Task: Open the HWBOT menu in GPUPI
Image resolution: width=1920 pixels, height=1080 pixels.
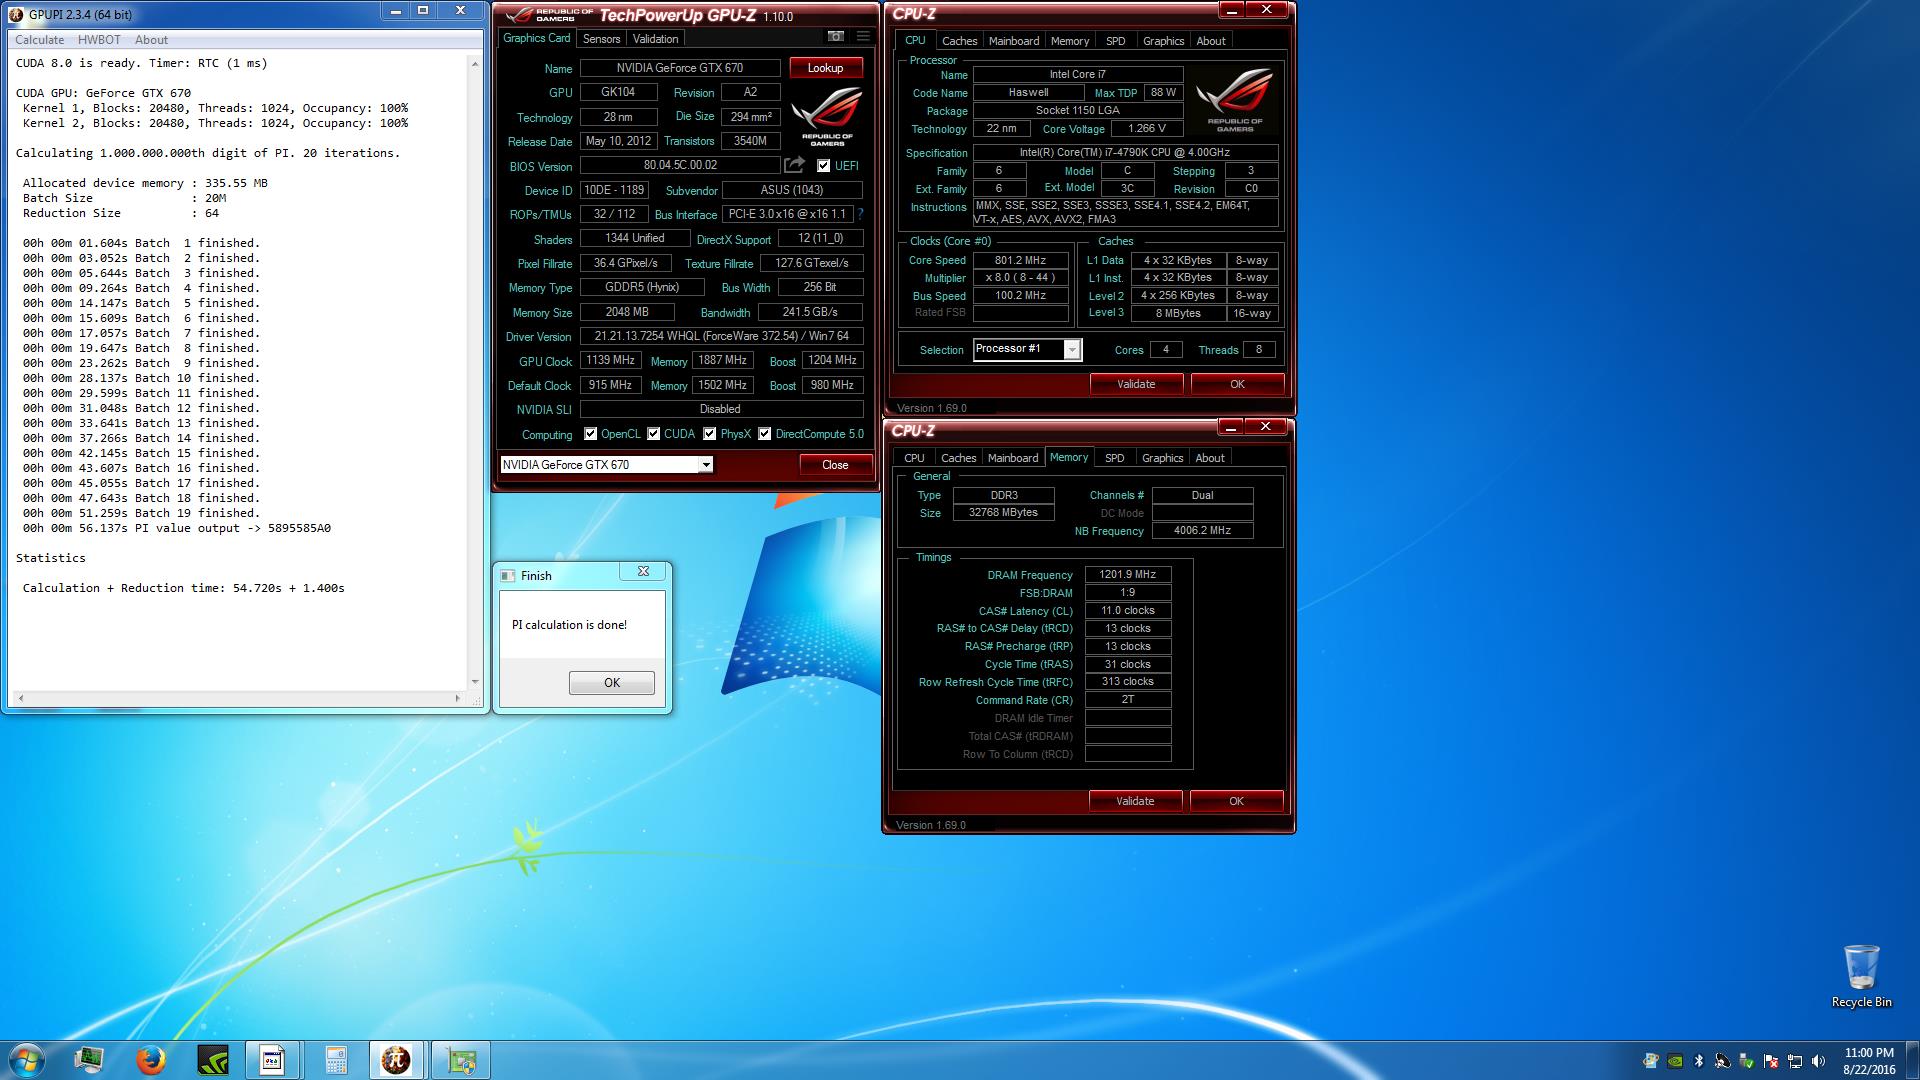Action: 99,40
